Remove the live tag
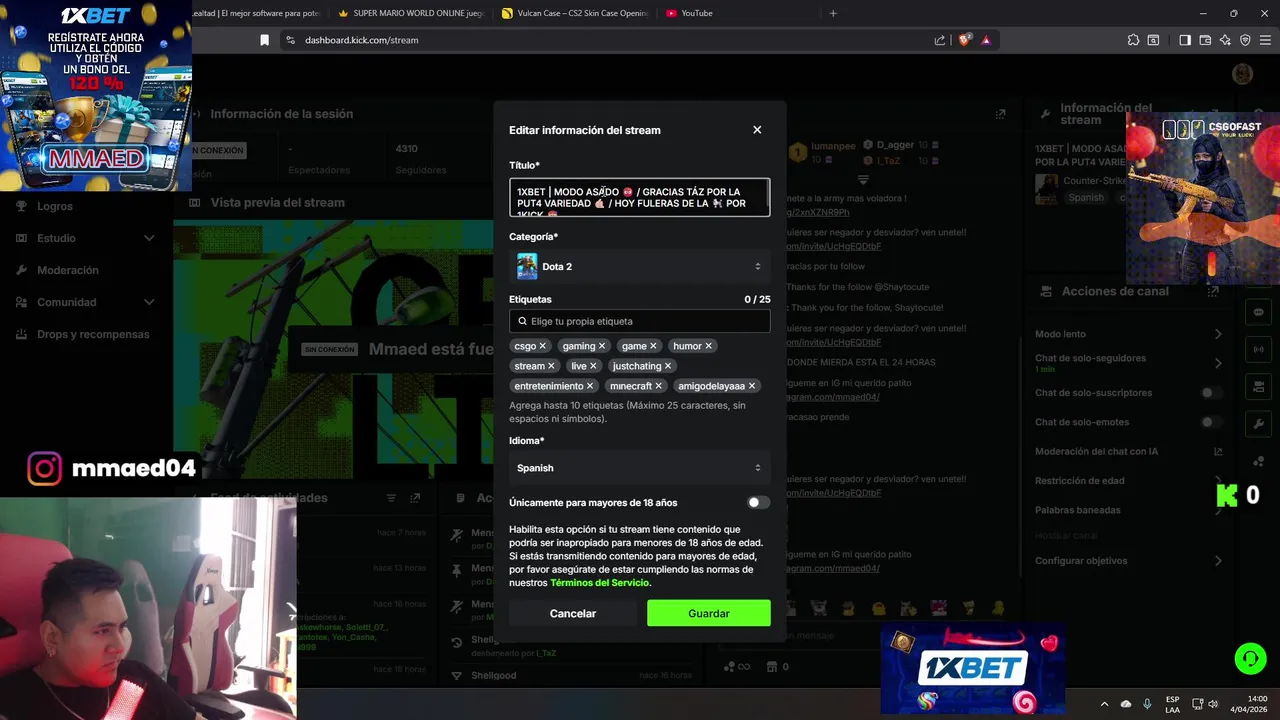 (x=593, y=366)
